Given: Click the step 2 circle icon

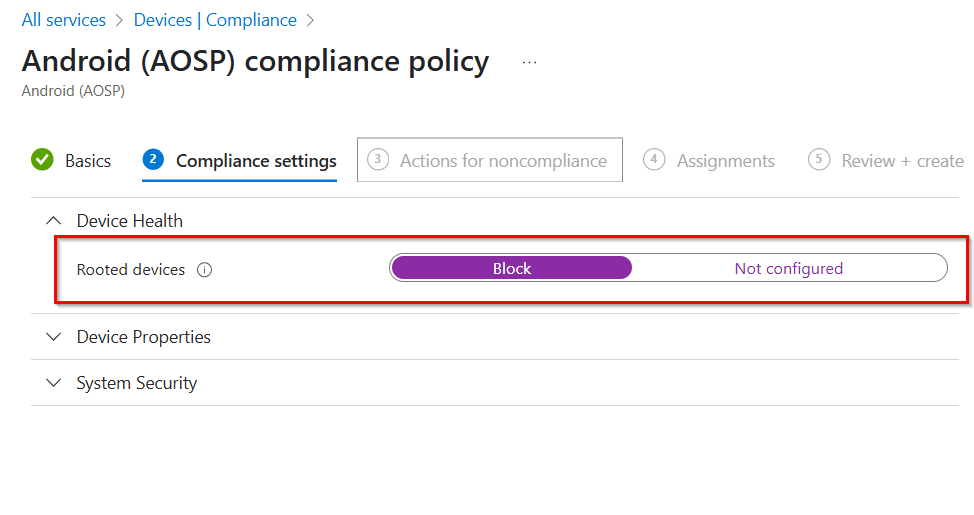Looking at the screenshot, I should 153,160.
